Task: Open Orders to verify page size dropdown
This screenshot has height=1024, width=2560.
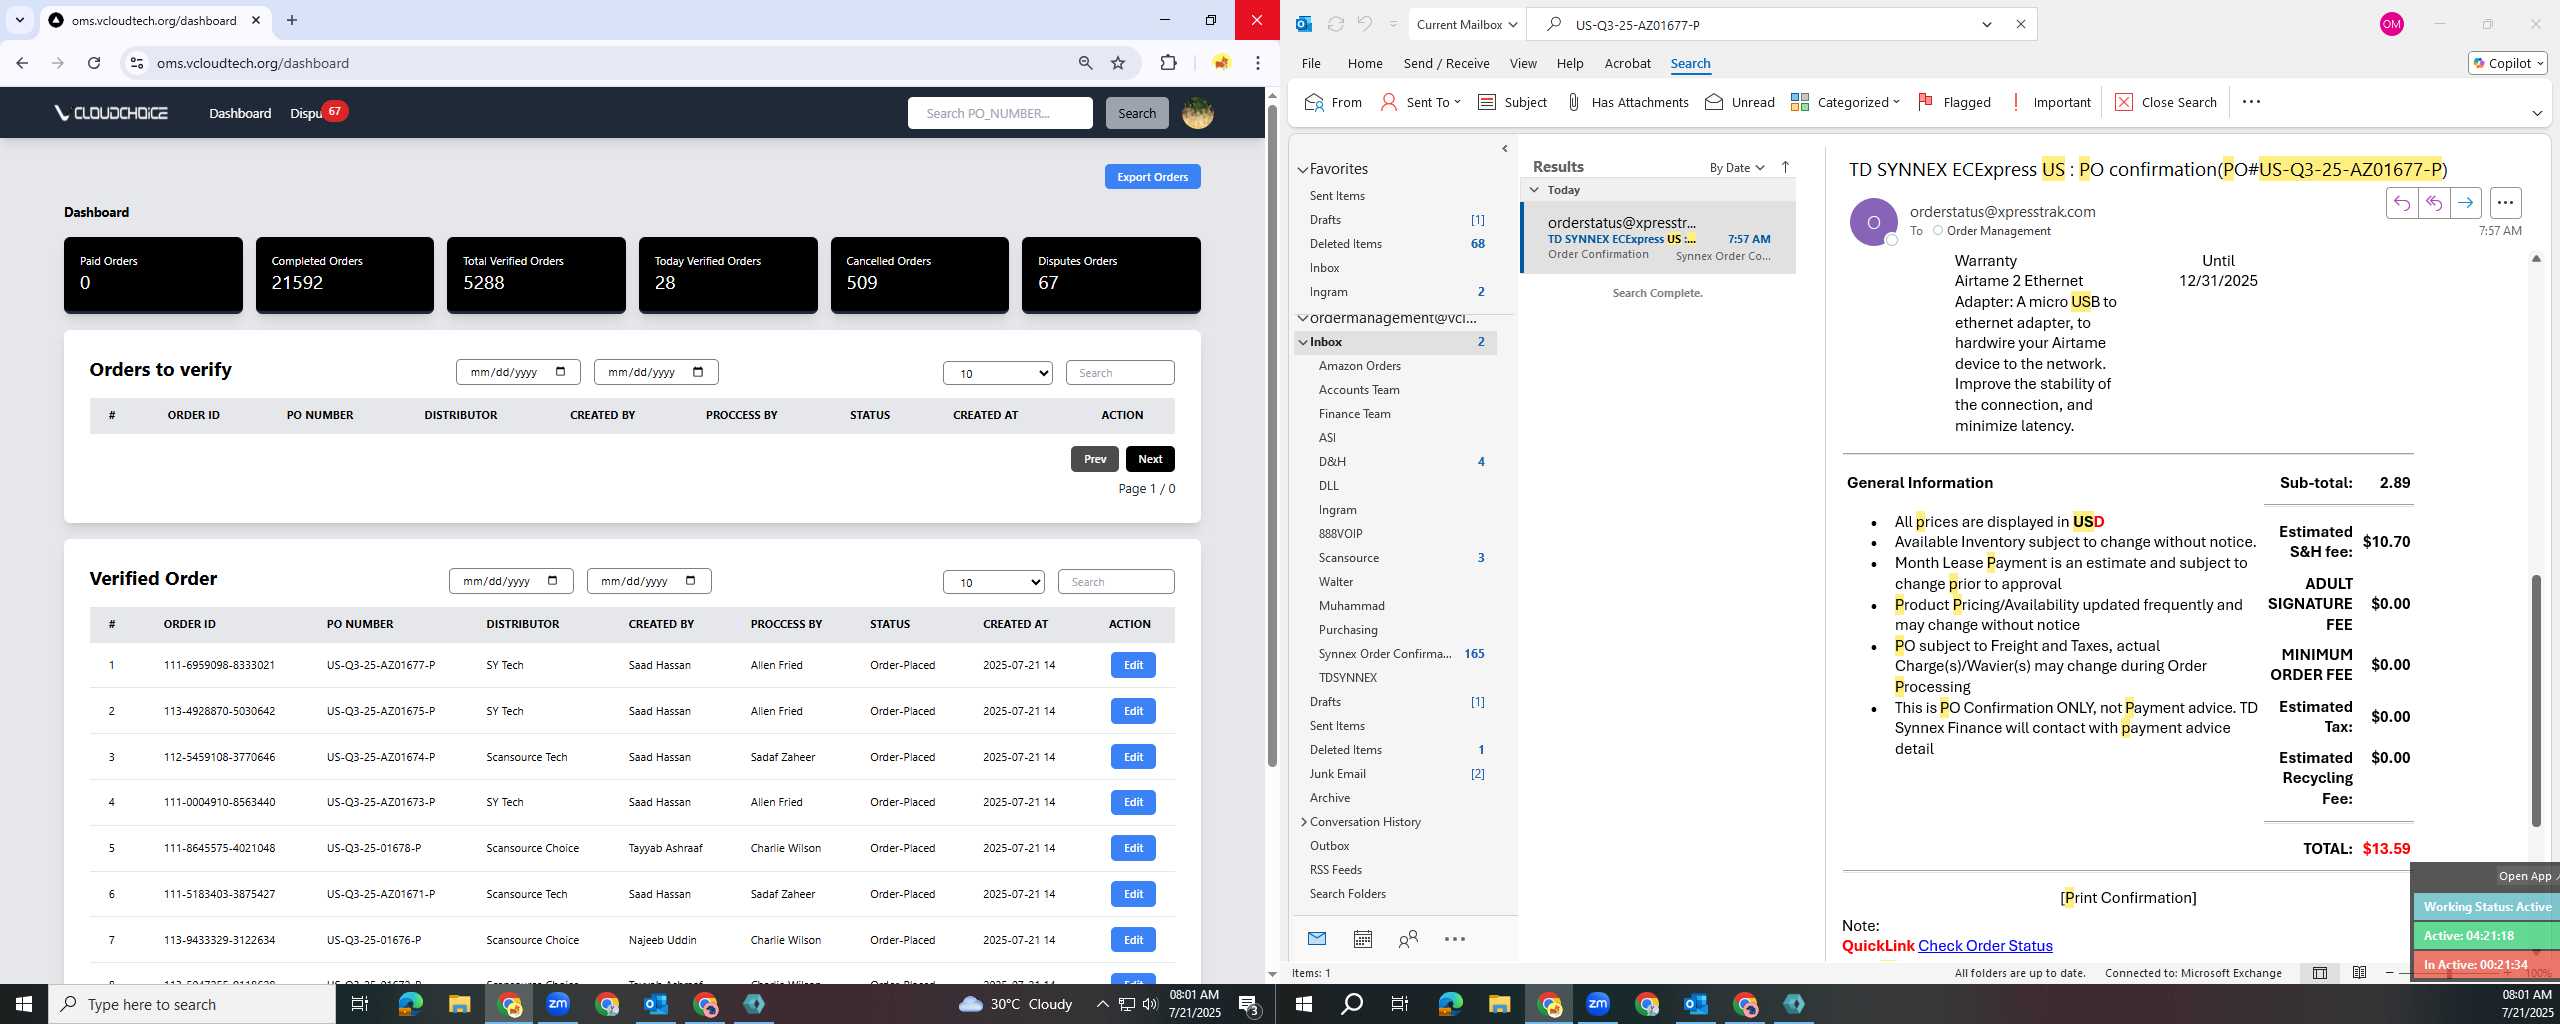Action: (x=998, y=373)
